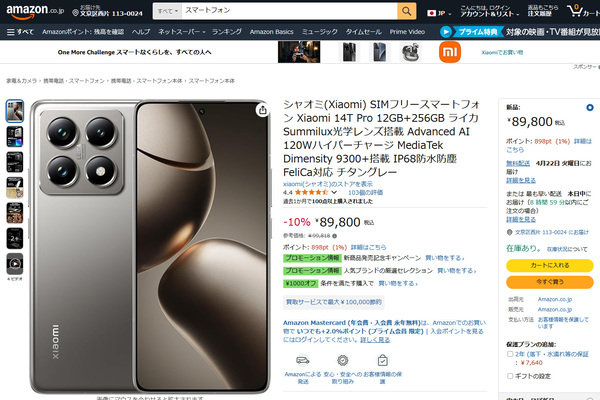600x400 pixels.
Task: Open the shopping cart icon
Action: coord(574,10)
